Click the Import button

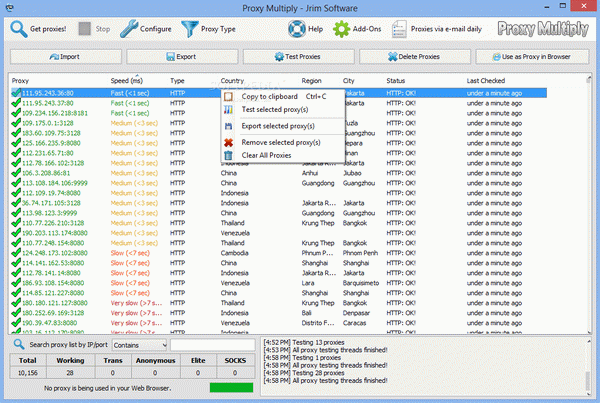pyautogui.click(x=65, y=57)
